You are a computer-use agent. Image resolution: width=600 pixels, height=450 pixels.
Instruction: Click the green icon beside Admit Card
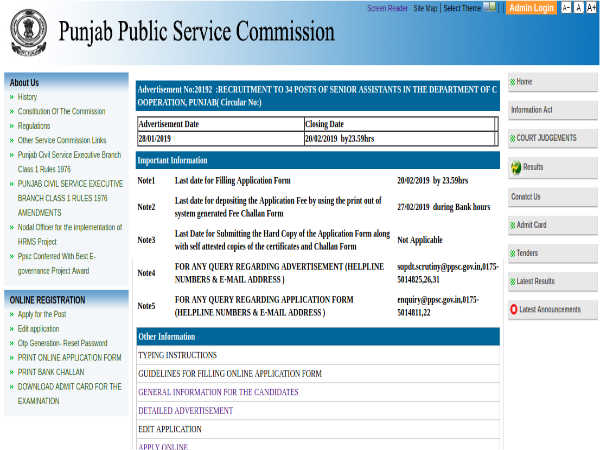point(513,225)
